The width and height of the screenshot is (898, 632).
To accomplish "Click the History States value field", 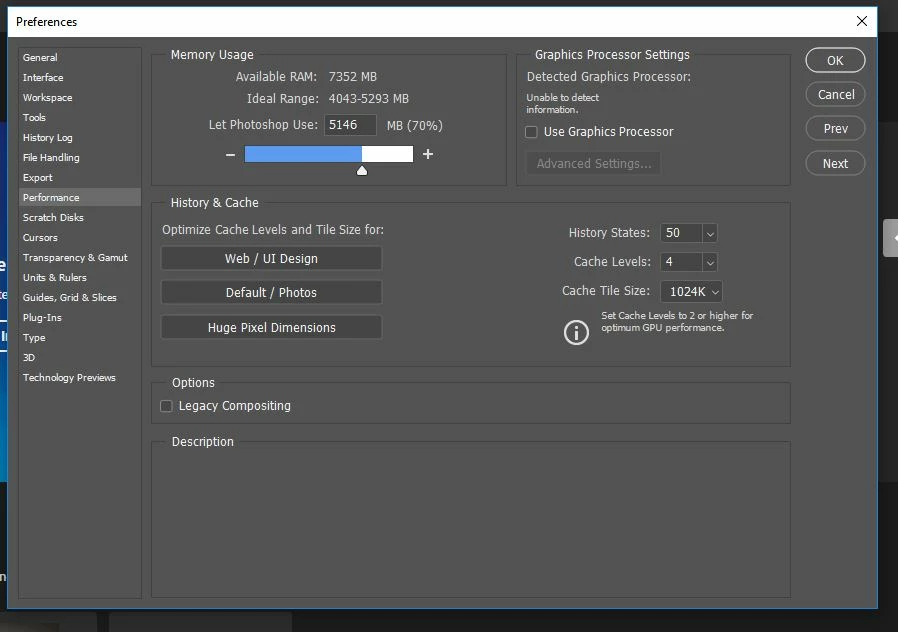I will coord(681,233).
